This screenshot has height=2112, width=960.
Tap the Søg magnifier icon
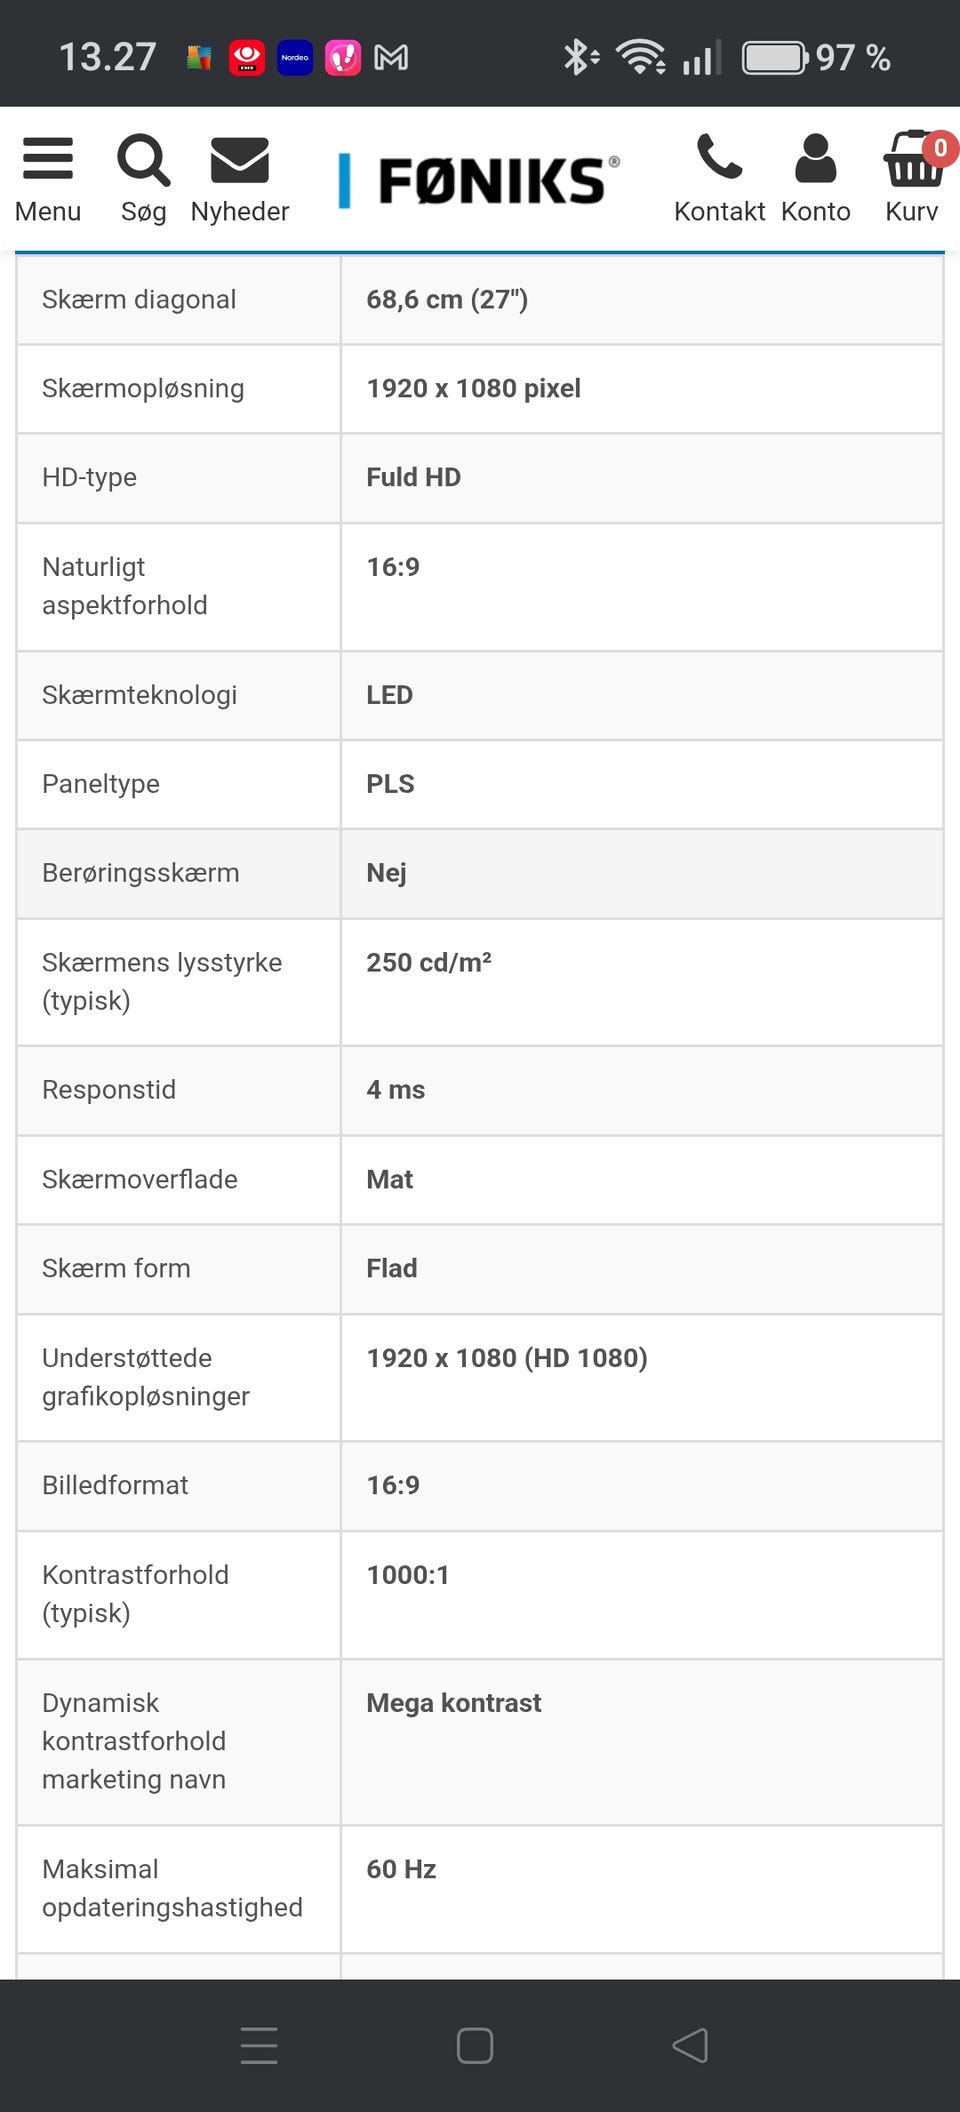pyautogui.click(x=143, y=160)
